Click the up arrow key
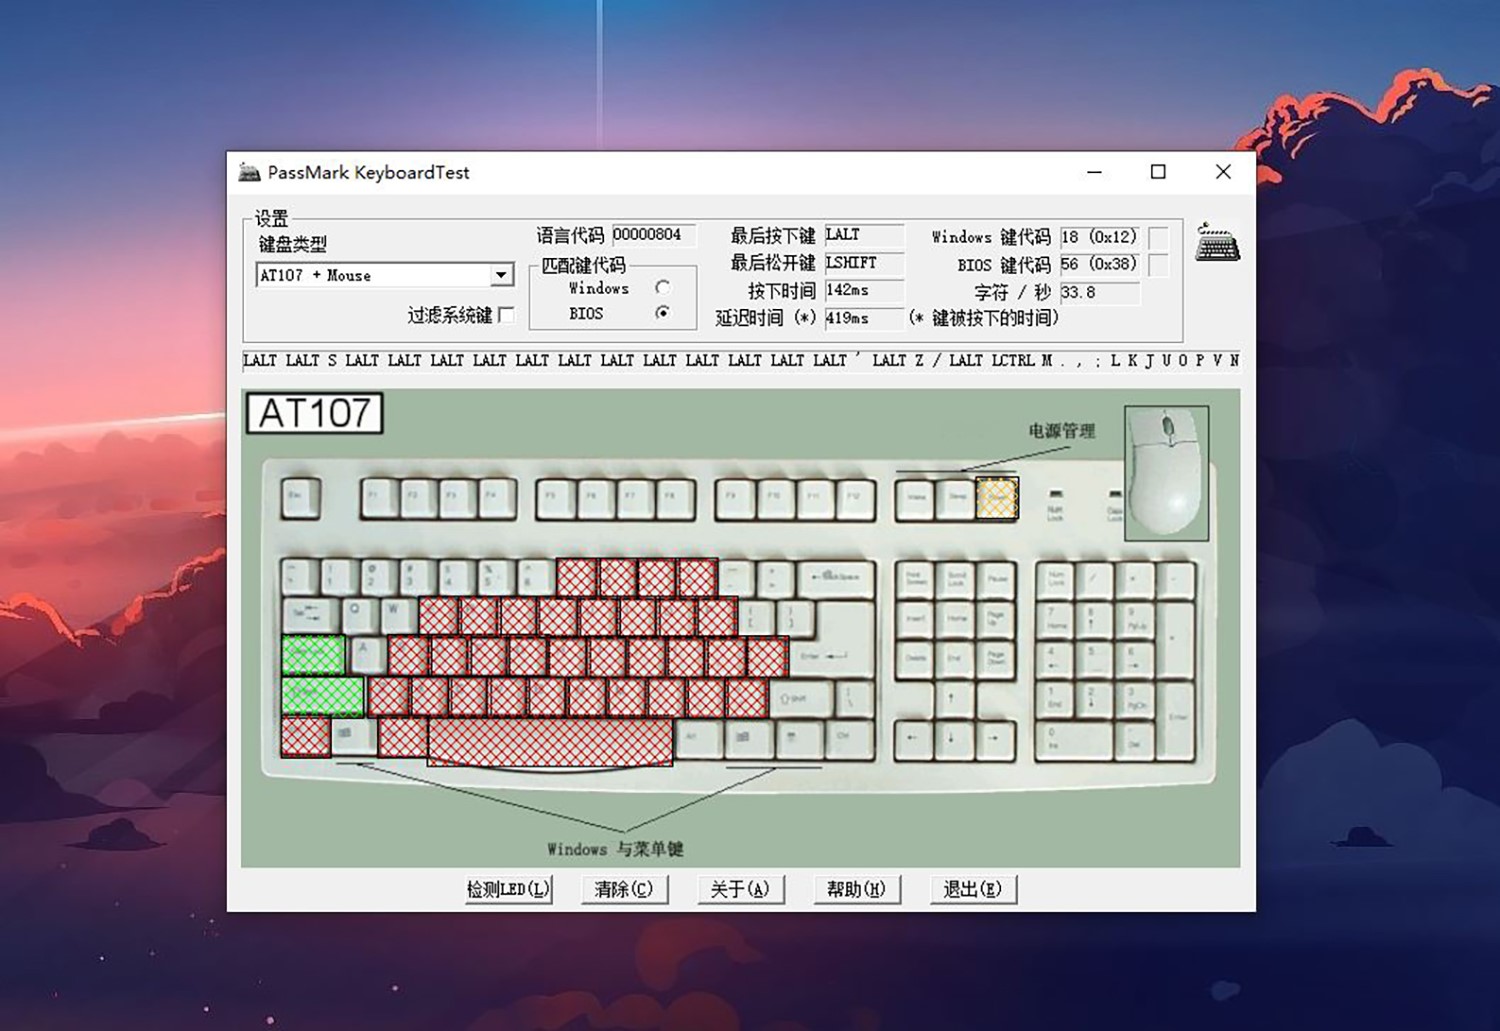1500x1031 pixels. click(952, 700)
